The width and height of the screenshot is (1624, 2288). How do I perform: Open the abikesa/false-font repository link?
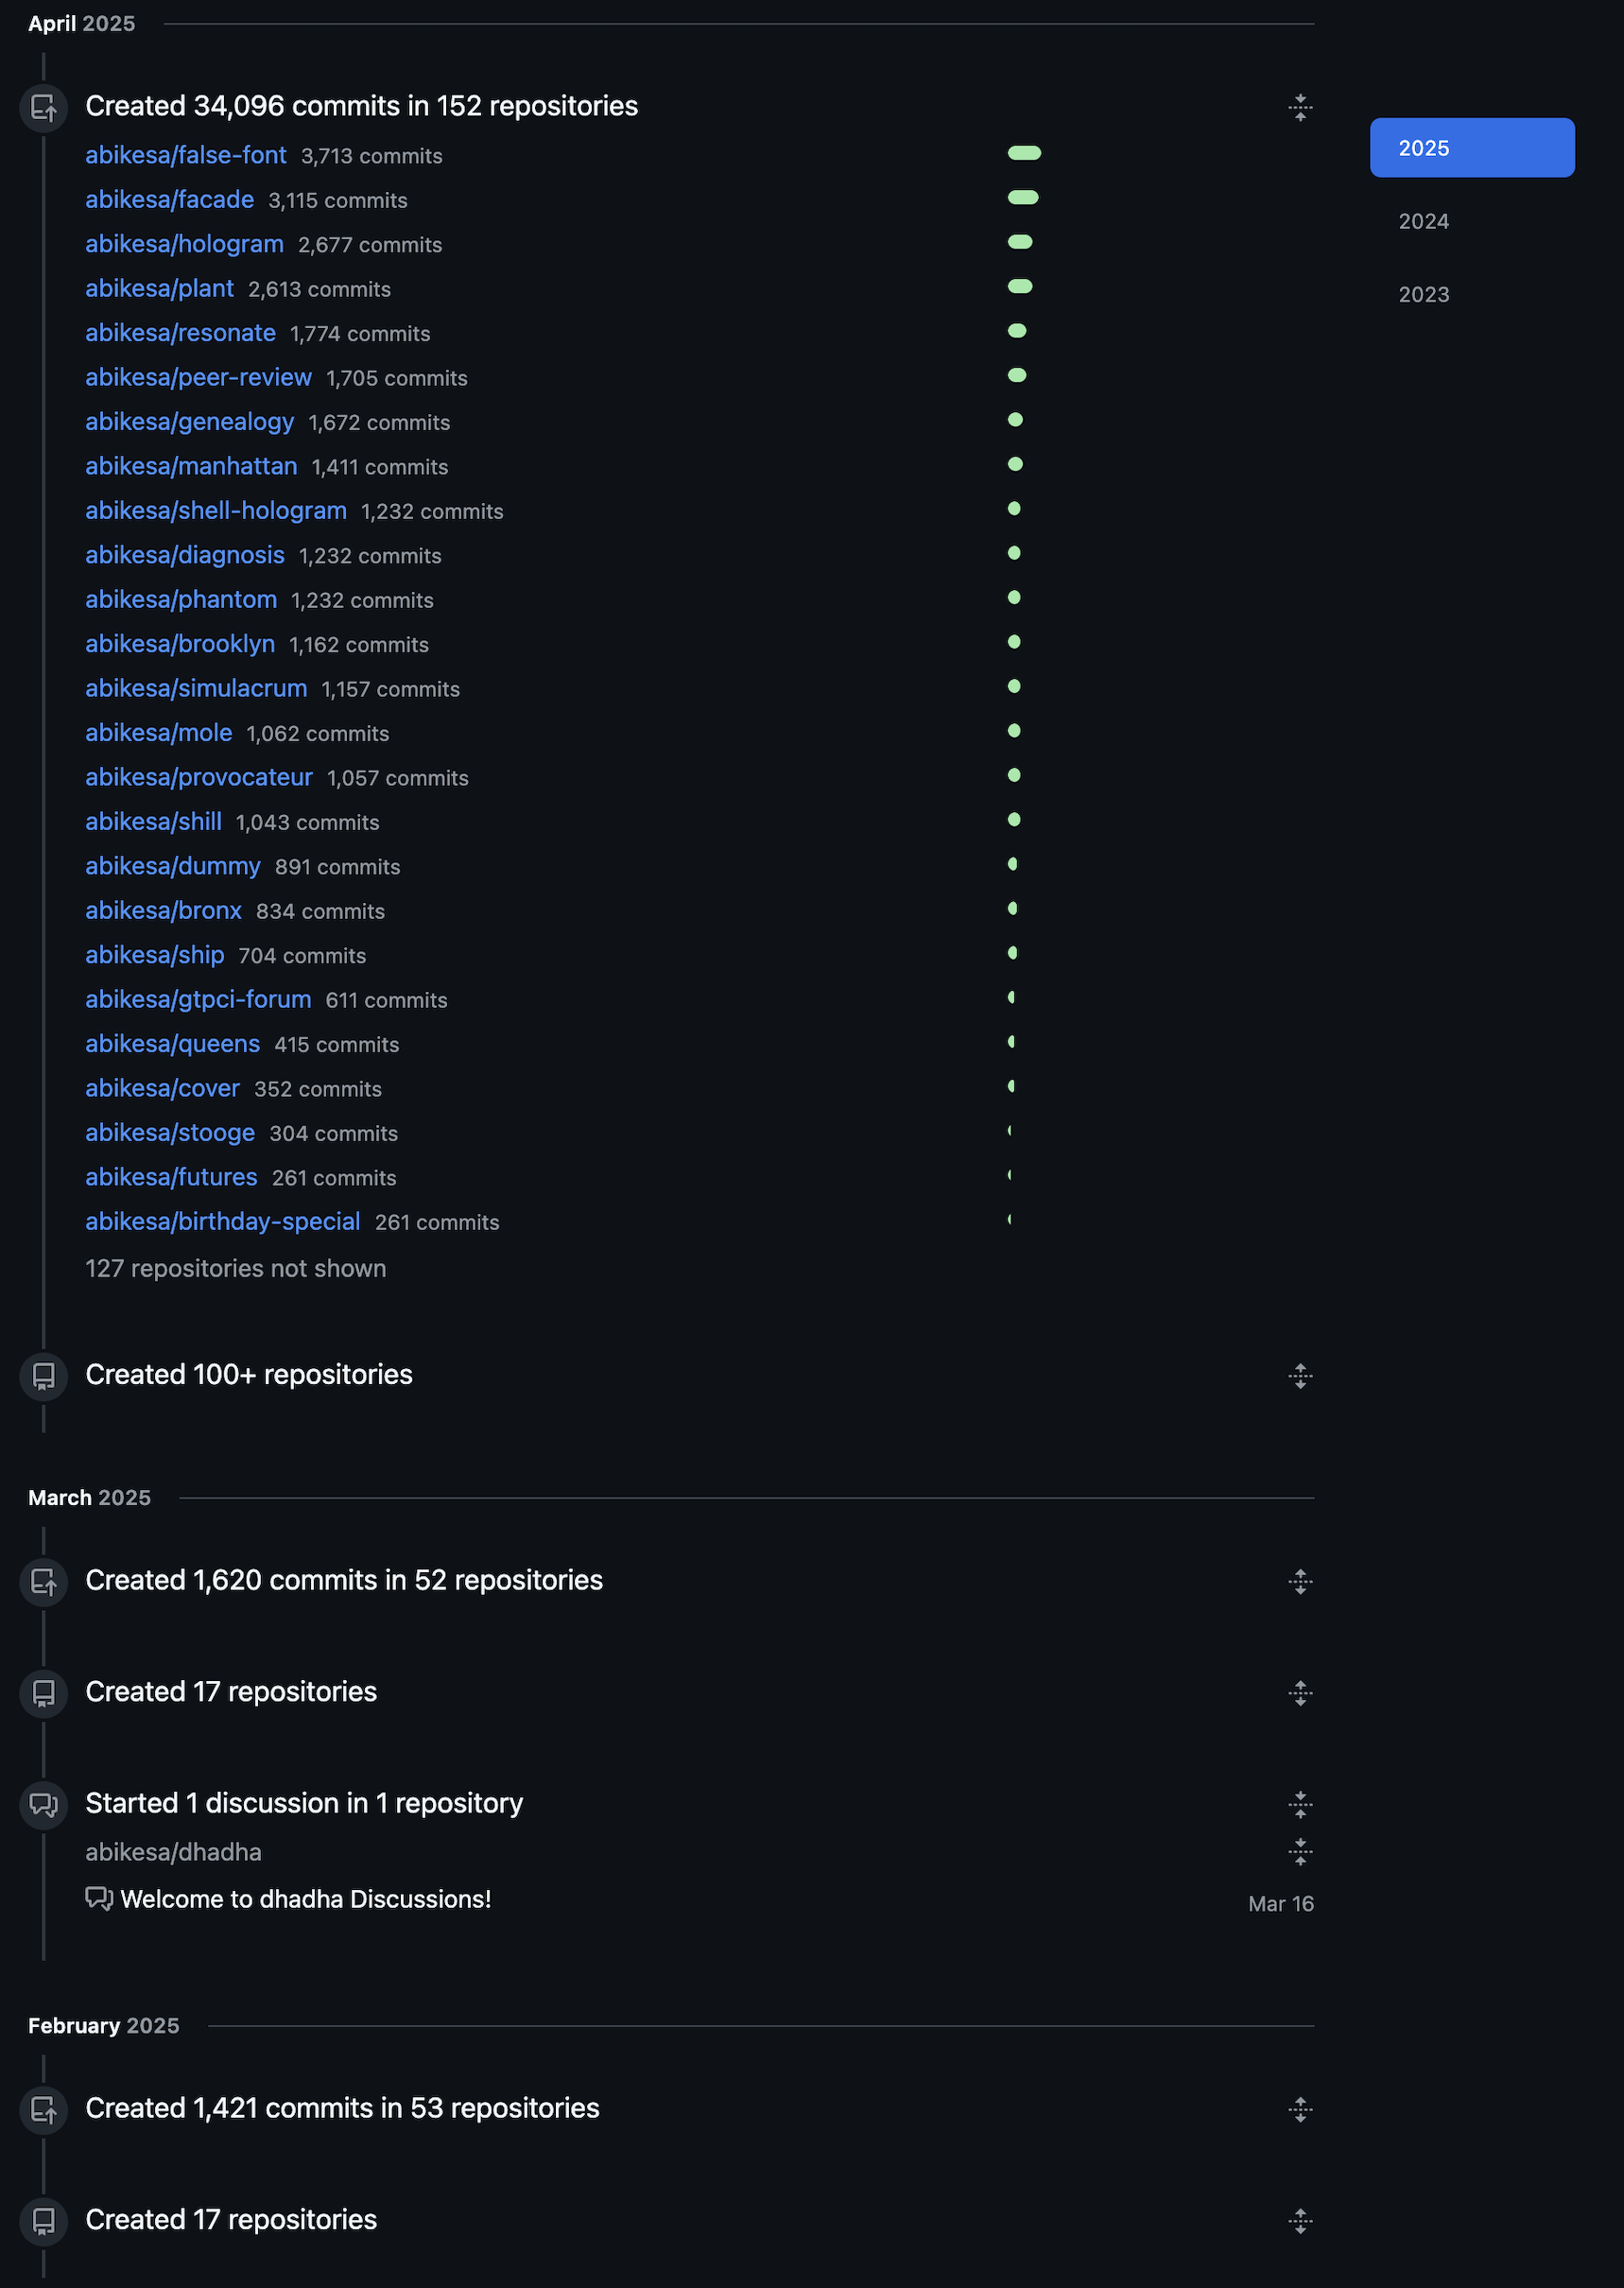pos(186,155)
